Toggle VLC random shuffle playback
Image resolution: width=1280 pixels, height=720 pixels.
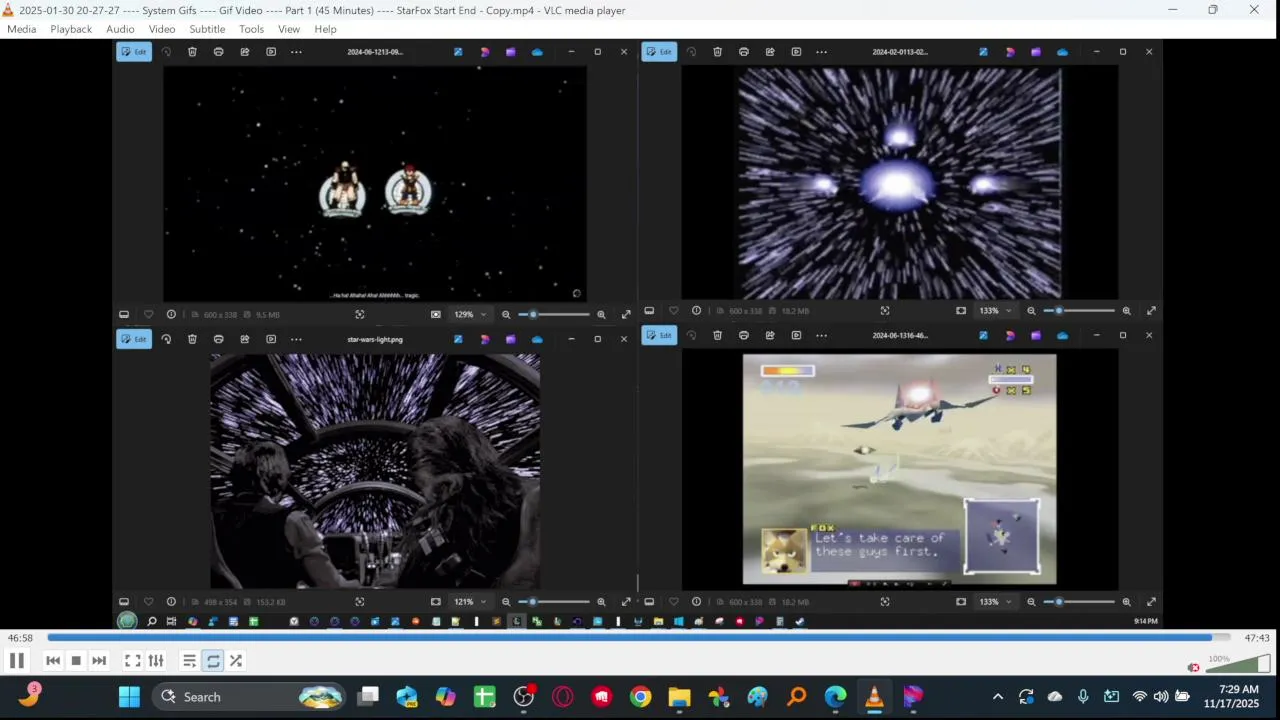(236, 661)
